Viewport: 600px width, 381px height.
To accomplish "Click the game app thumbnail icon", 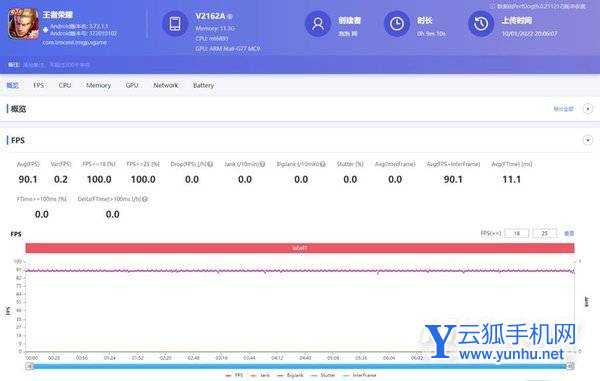I will (24, 24).
